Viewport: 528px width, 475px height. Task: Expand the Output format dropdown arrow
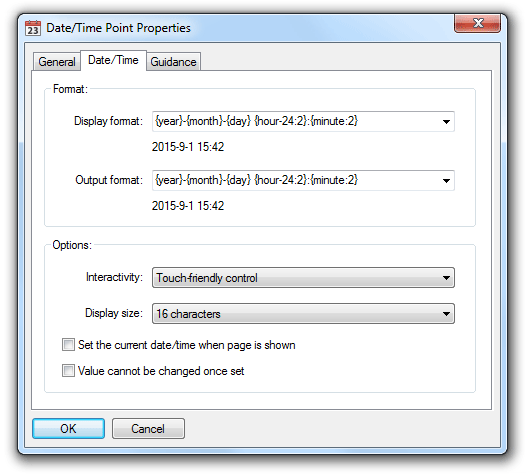tap(446, 181)
